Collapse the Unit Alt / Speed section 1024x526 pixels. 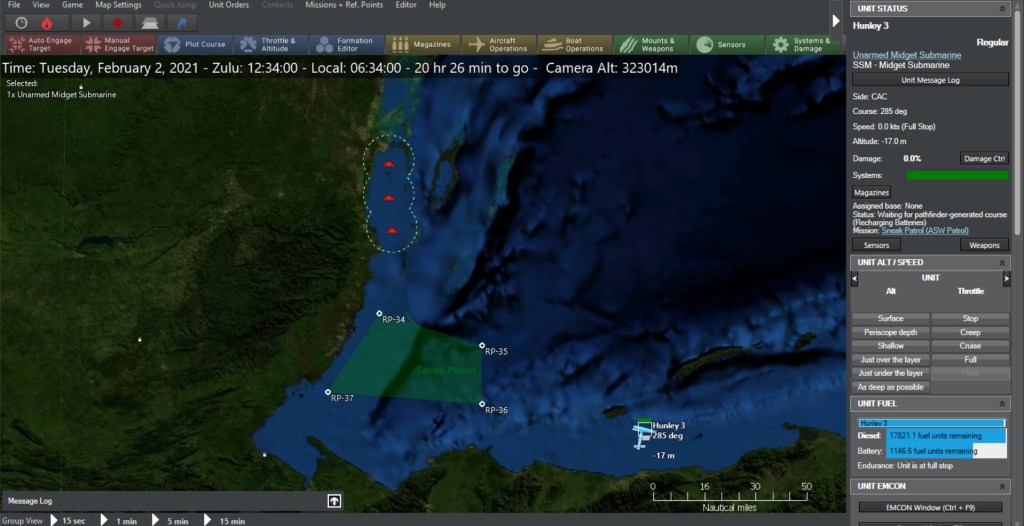[1004, 262]
